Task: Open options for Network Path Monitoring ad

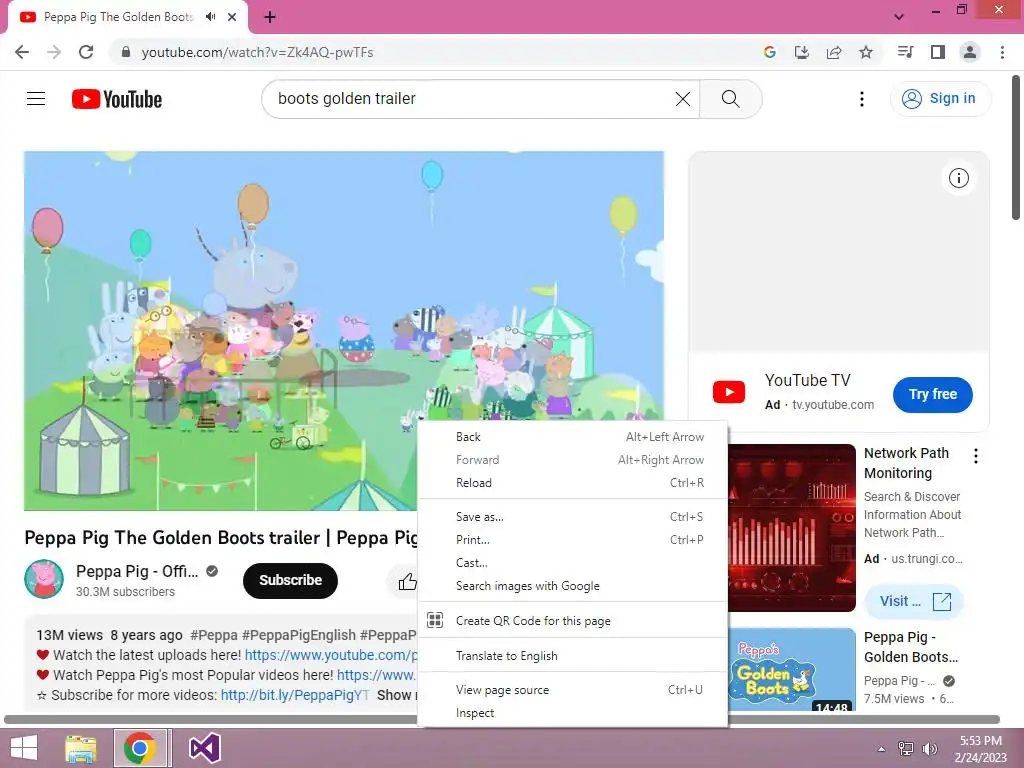Action: (976, 456)
